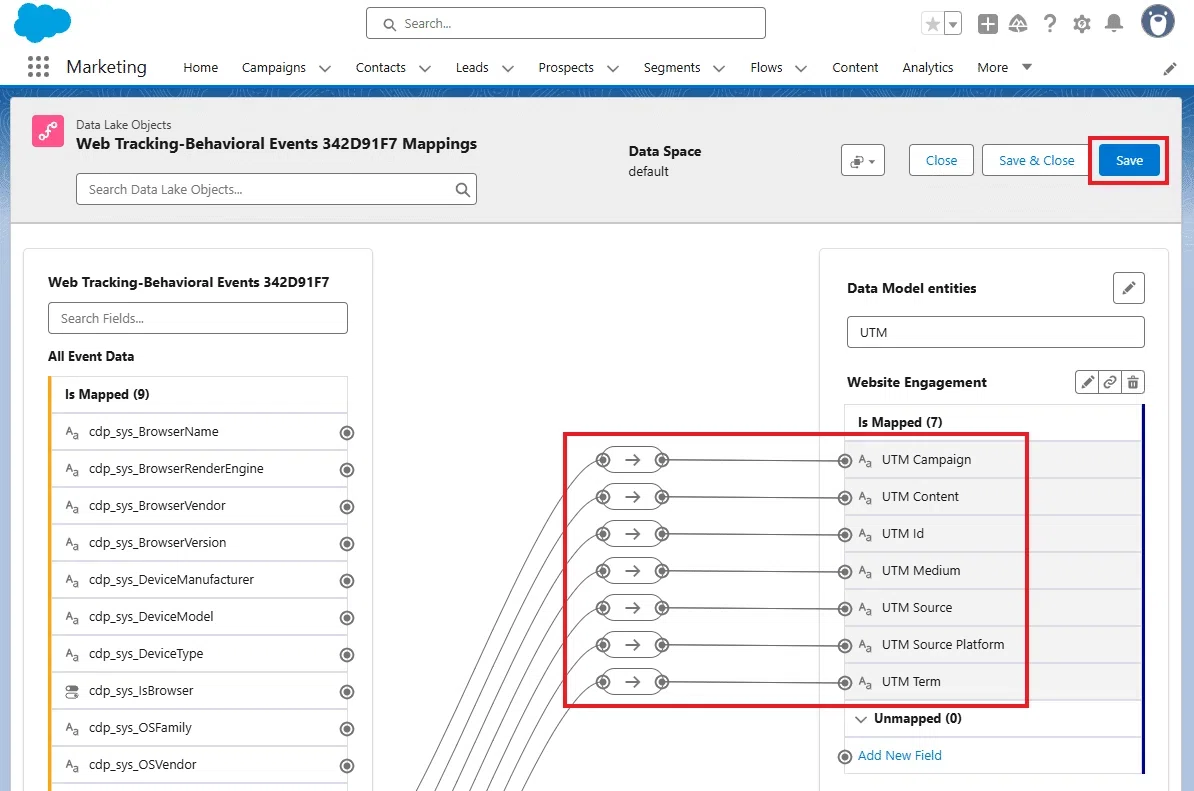Click the node beside Add New Field
Image resolution: width=1194 pixels, height=791 pixels.
point(844,757)
